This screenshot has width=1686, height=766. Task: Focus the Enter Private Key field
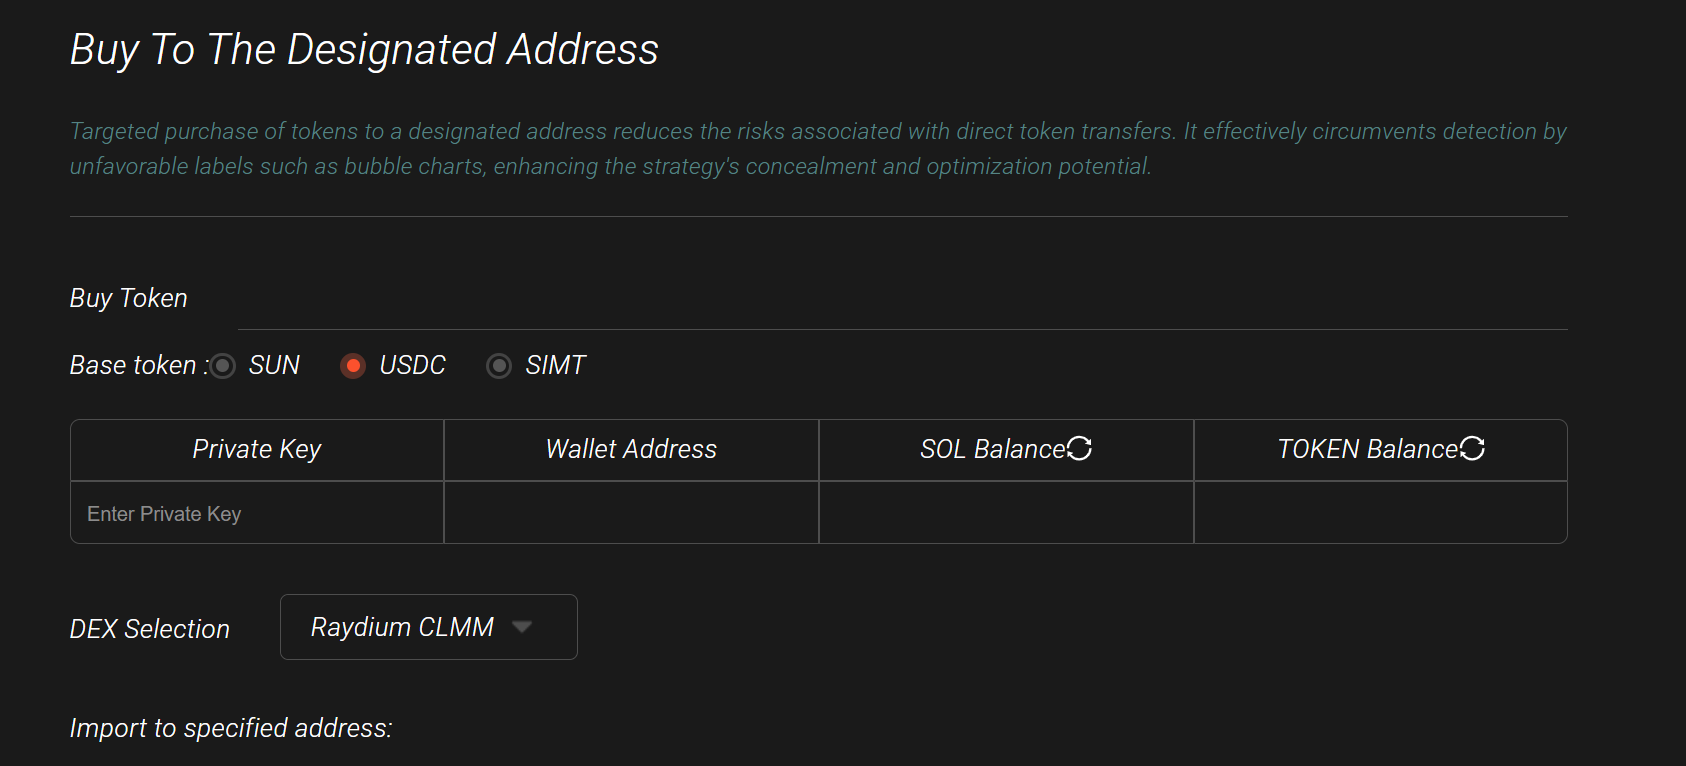(257, 514)
